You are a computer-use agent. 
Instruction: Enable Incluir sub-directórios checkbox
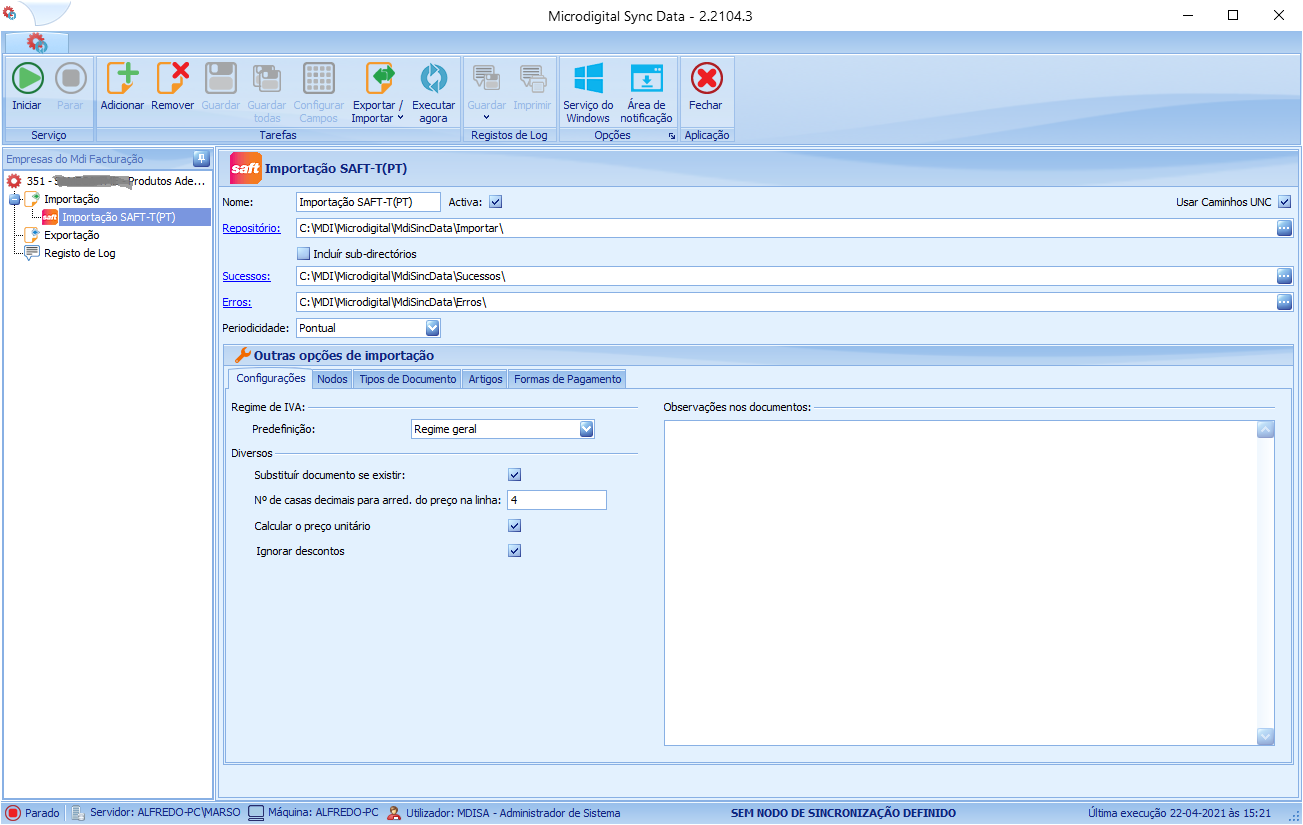coord(304,254)
